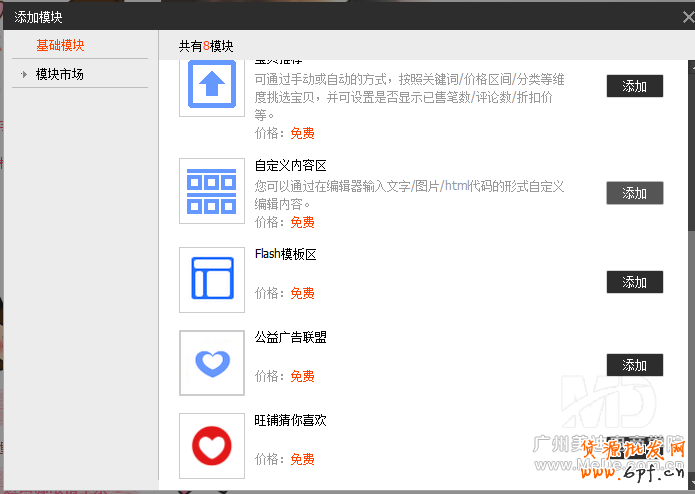Screen dimensions: 695x494
Task: Click the 共有8模块 count header
Action: point(206,46)
